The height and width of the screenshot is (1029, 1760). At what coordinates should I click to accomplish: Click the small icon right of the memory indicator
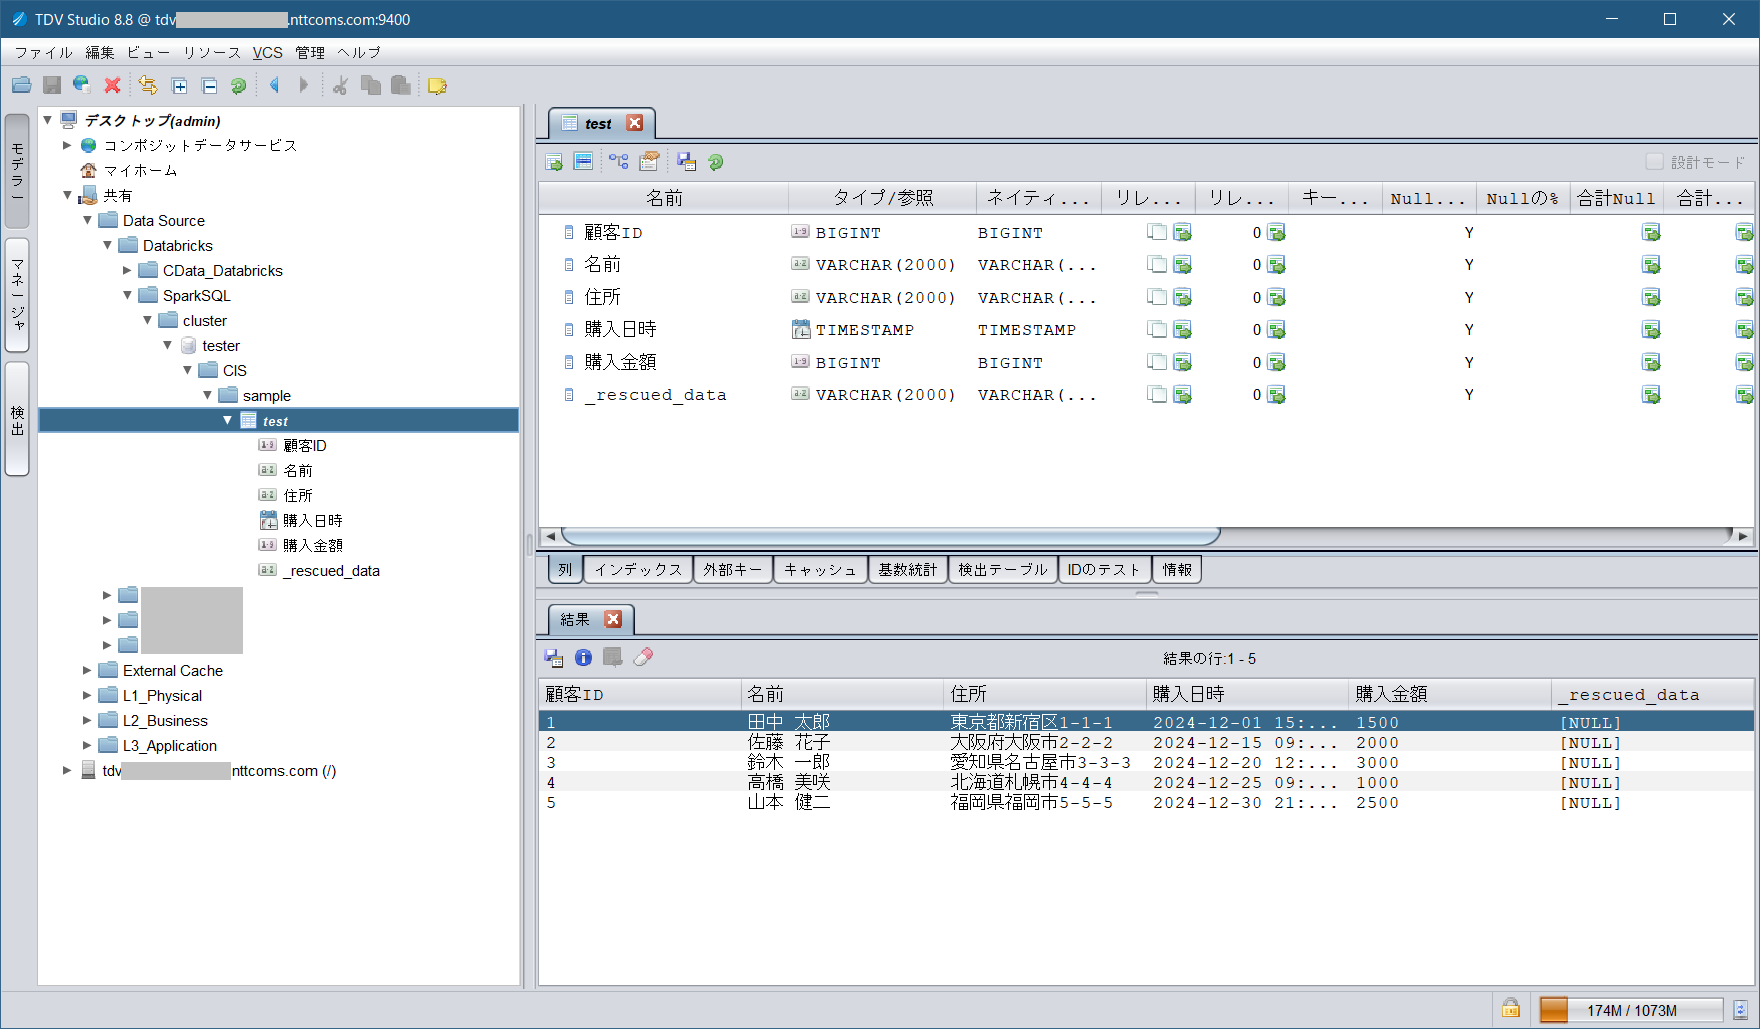[1740, 1010]
